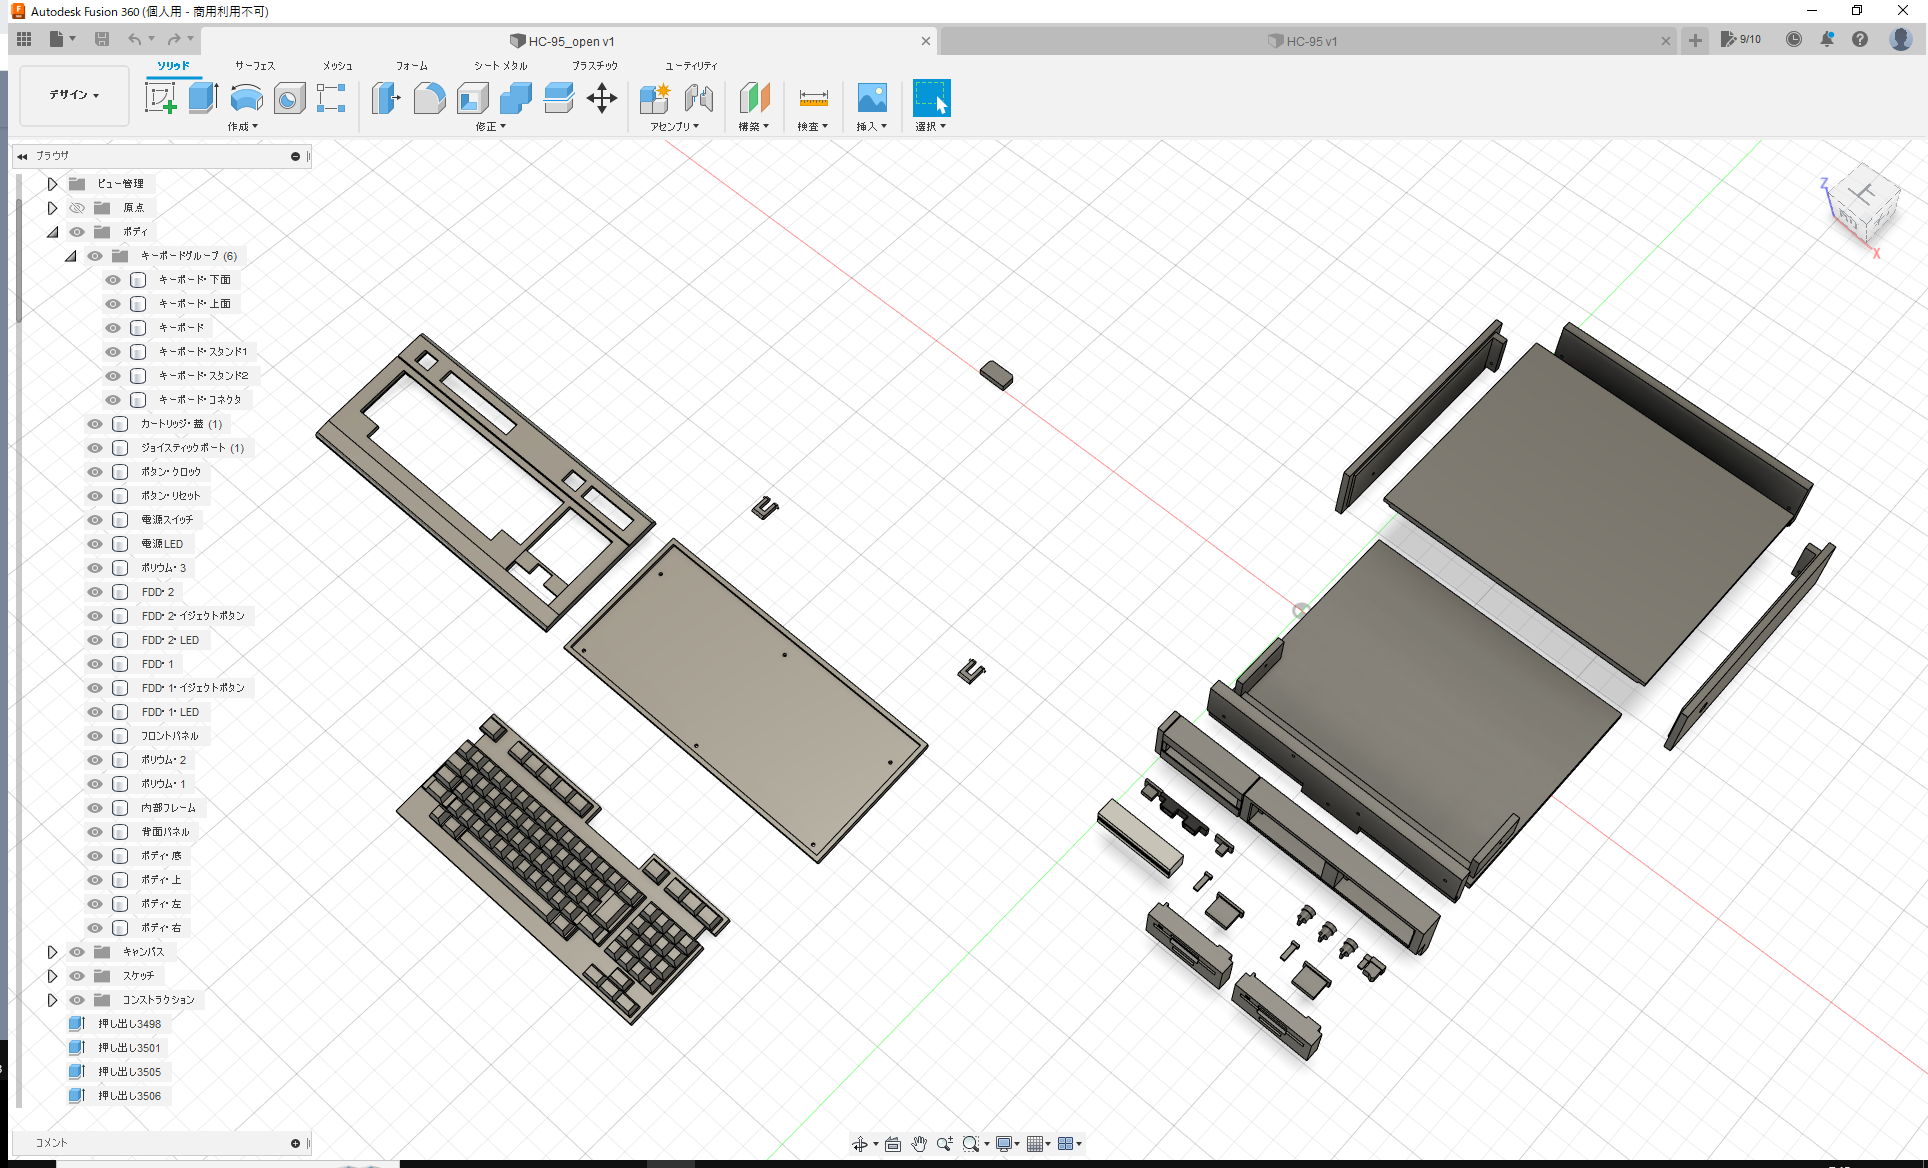Image resolution: width=1928 pixels, height=1168 pixels.
Task: Open the Measure tool under 検査
Action: click(813, 99)
